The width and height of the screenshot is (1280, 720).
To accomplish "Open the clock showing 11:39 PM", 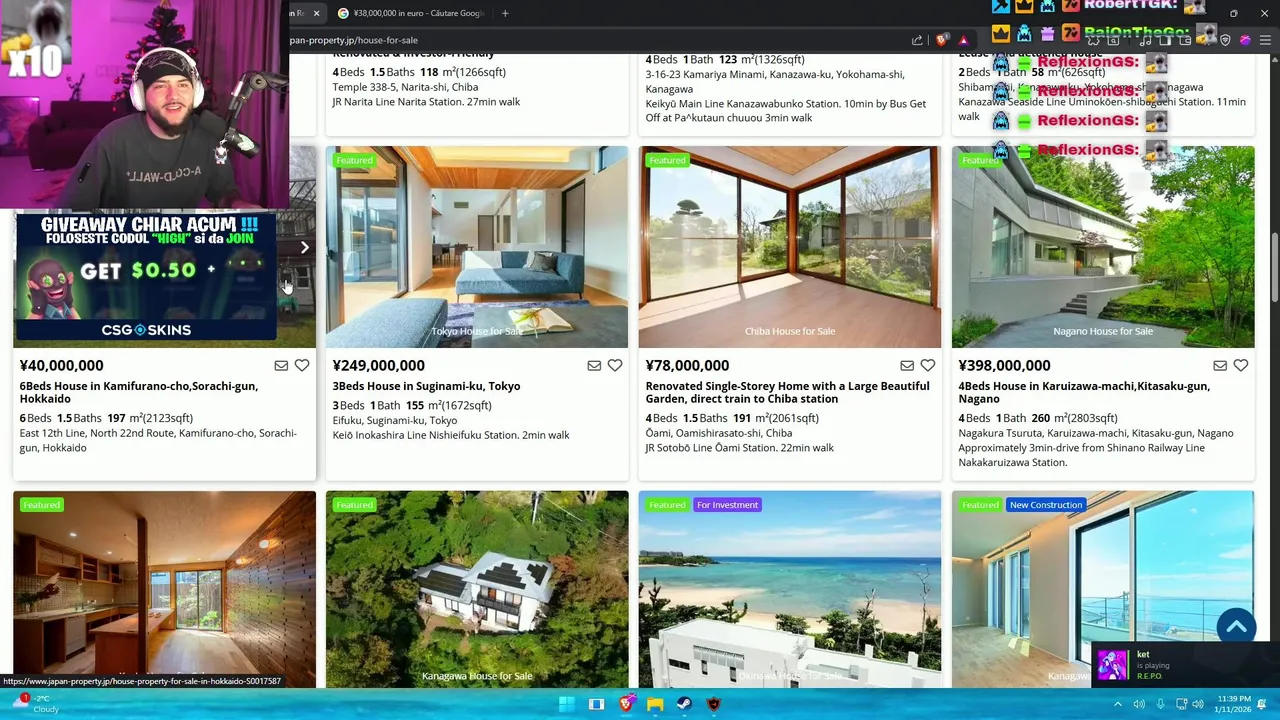I will point(1235,704).
